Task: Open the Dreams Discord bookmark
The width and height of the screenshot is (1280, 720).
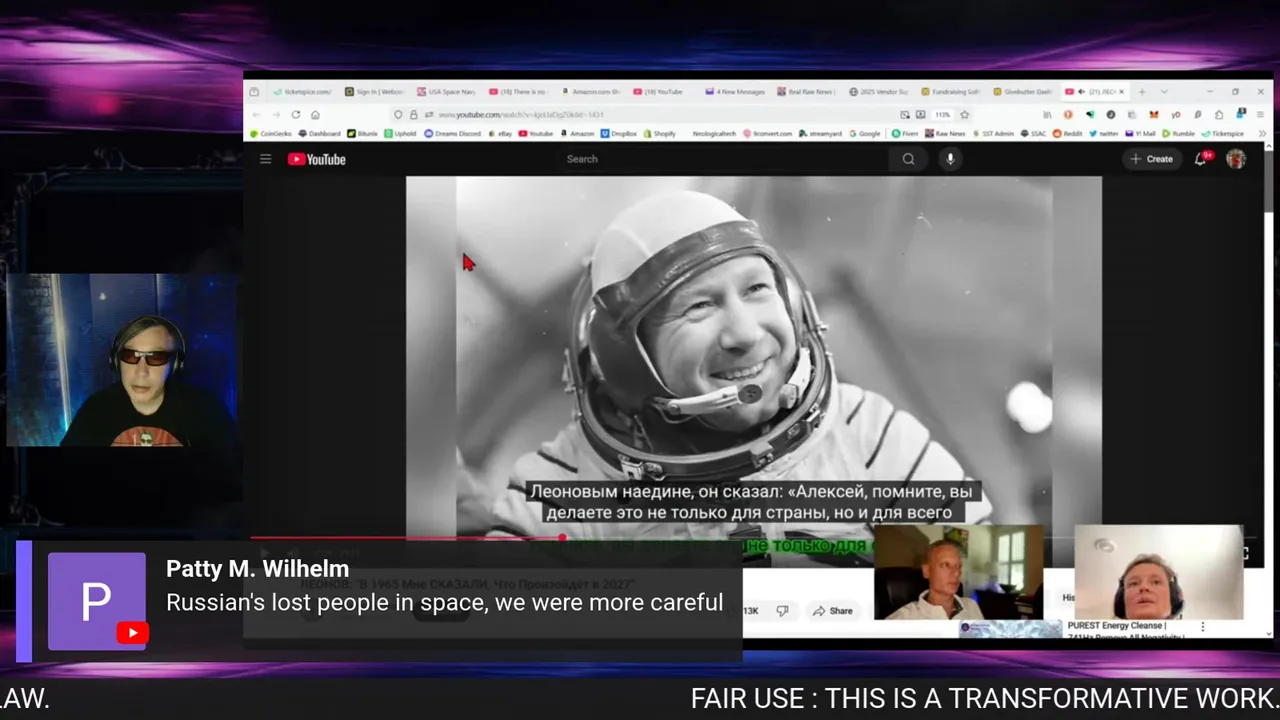Action: [x=452, y=133]
